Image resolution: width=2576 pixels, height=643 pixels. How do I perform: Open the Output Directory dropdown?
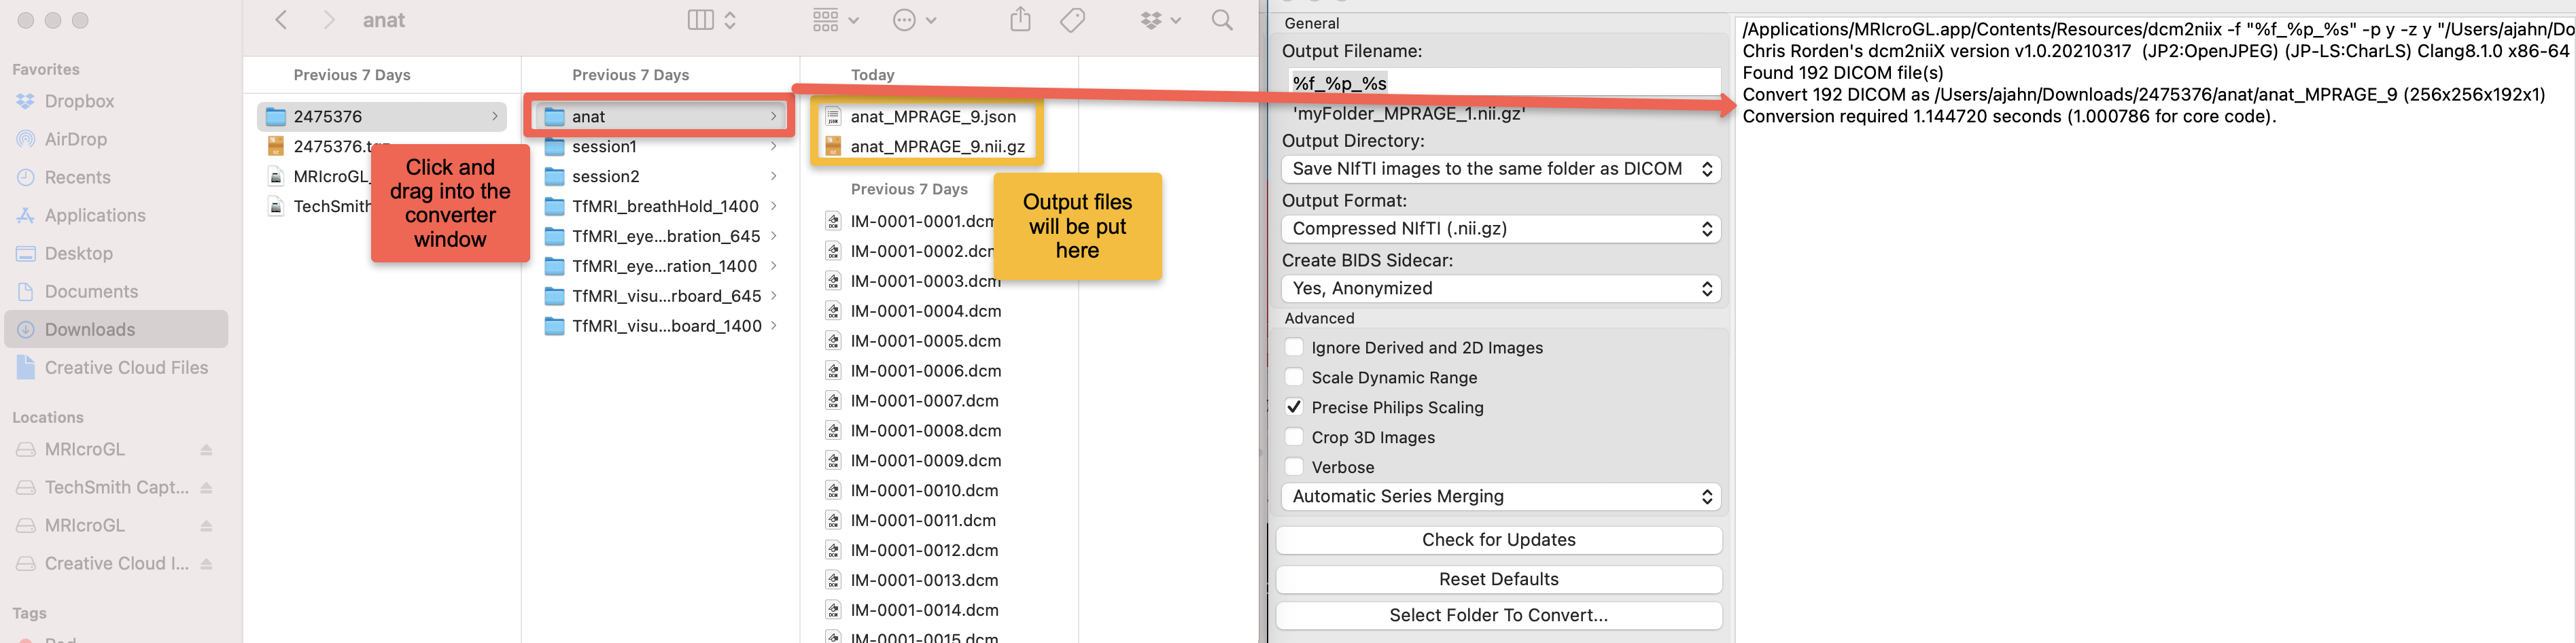(1500, 169)
